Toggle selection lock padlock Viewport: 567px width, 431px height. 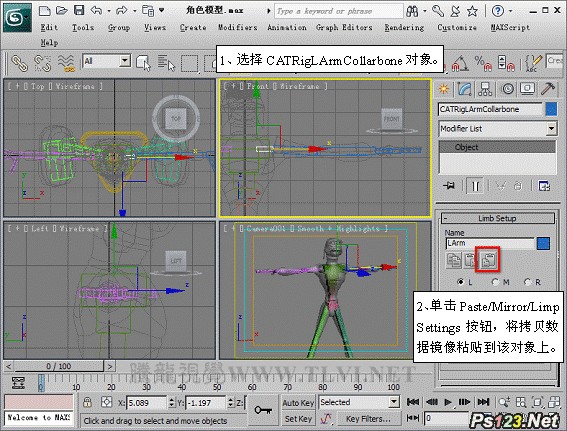pyautogui.click(x=87, y=402)
